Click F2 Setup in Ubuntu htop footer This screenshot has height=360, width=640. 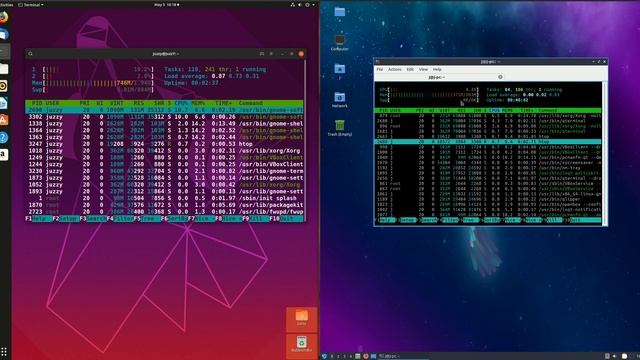click(x=66, y=219)
